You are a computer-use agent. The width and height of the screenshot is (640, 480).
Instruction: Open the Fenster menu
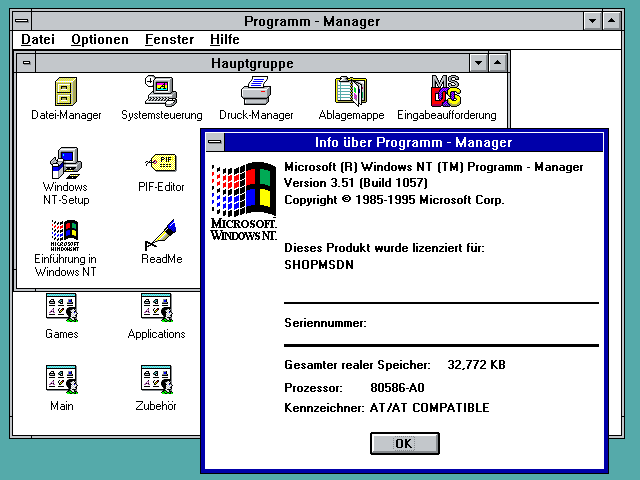(x=169, y=39)
